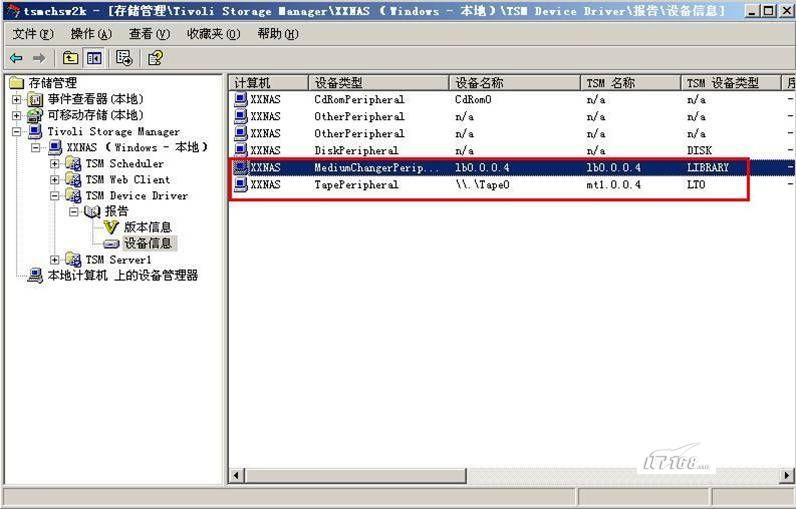The width and height of the screenshot is (796, 509).
Task: Click the TSM Scheduler icon
Action: [x=74, y=164]
